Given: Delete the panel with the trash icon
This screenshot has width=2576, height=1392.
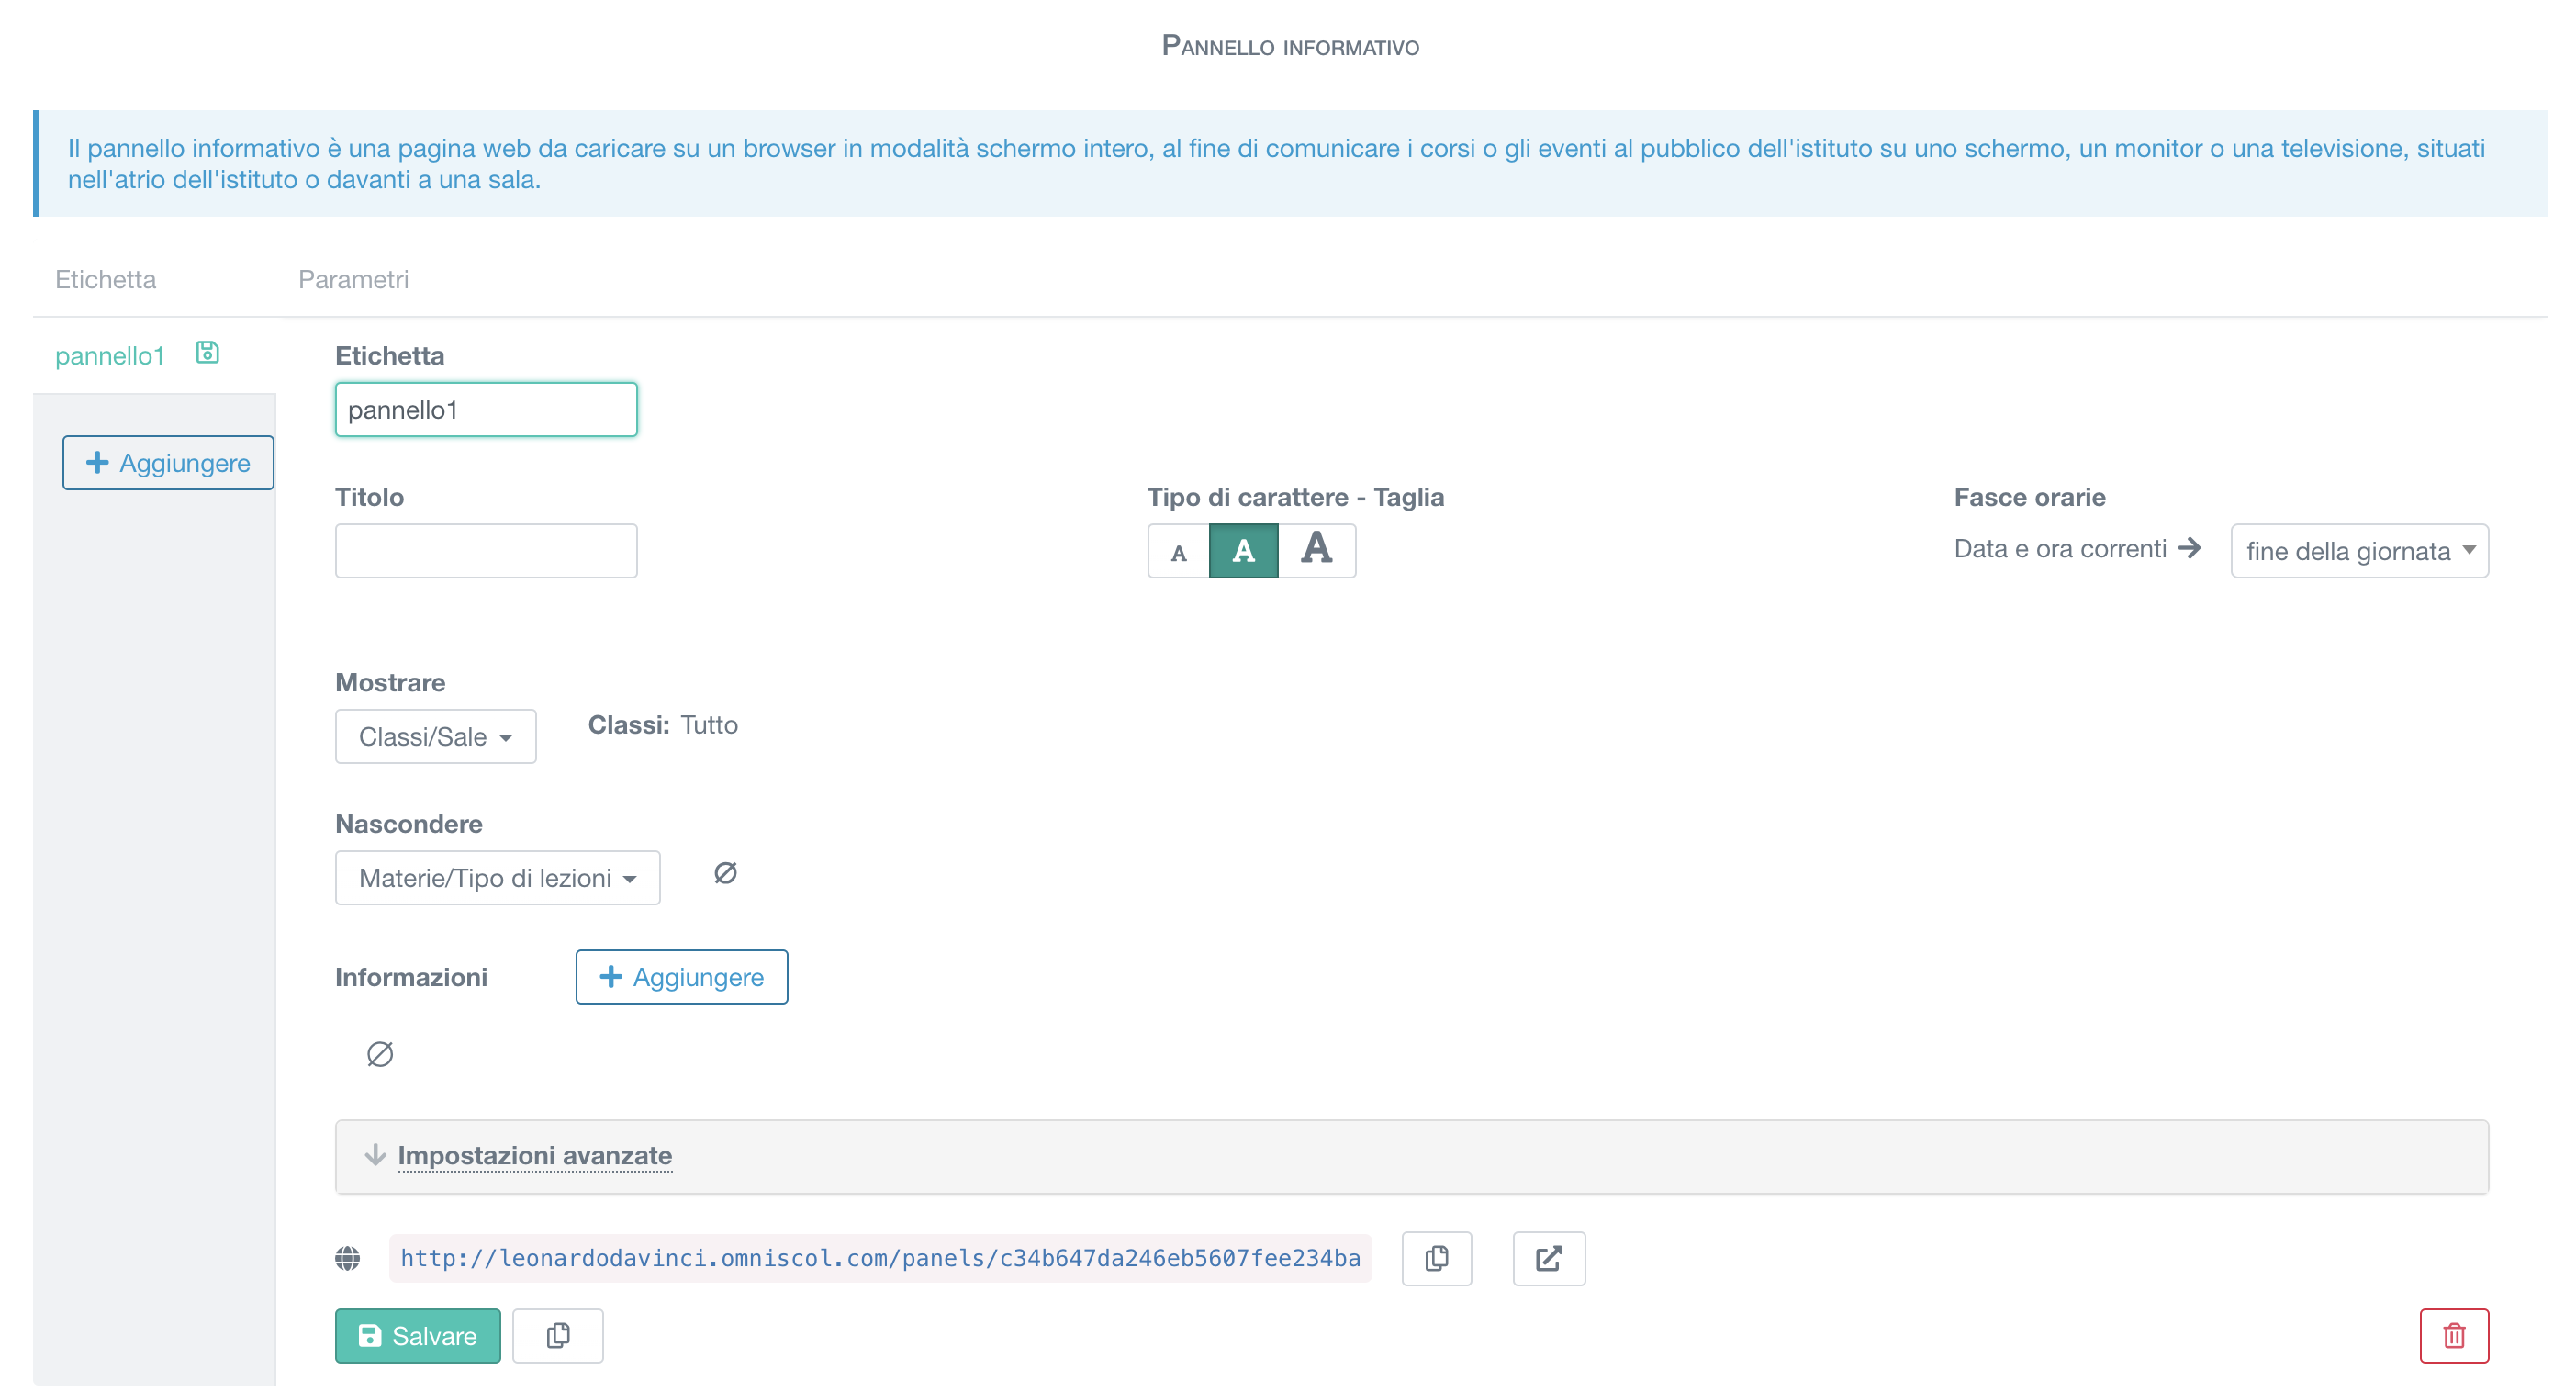Looking at the screenshot, I should 2453,1335.
